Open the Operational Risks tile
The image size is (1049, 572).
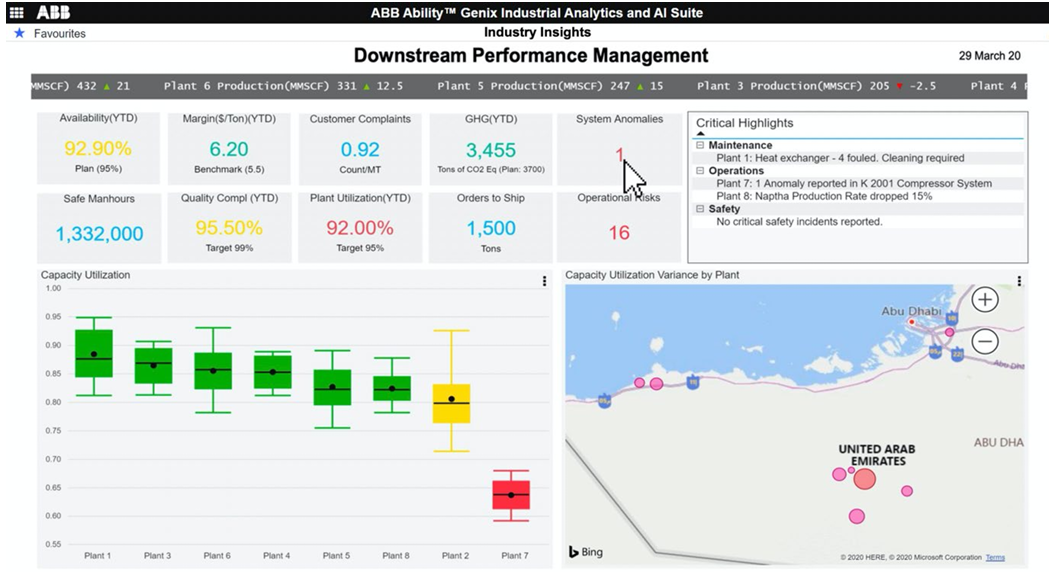point(619,226)
